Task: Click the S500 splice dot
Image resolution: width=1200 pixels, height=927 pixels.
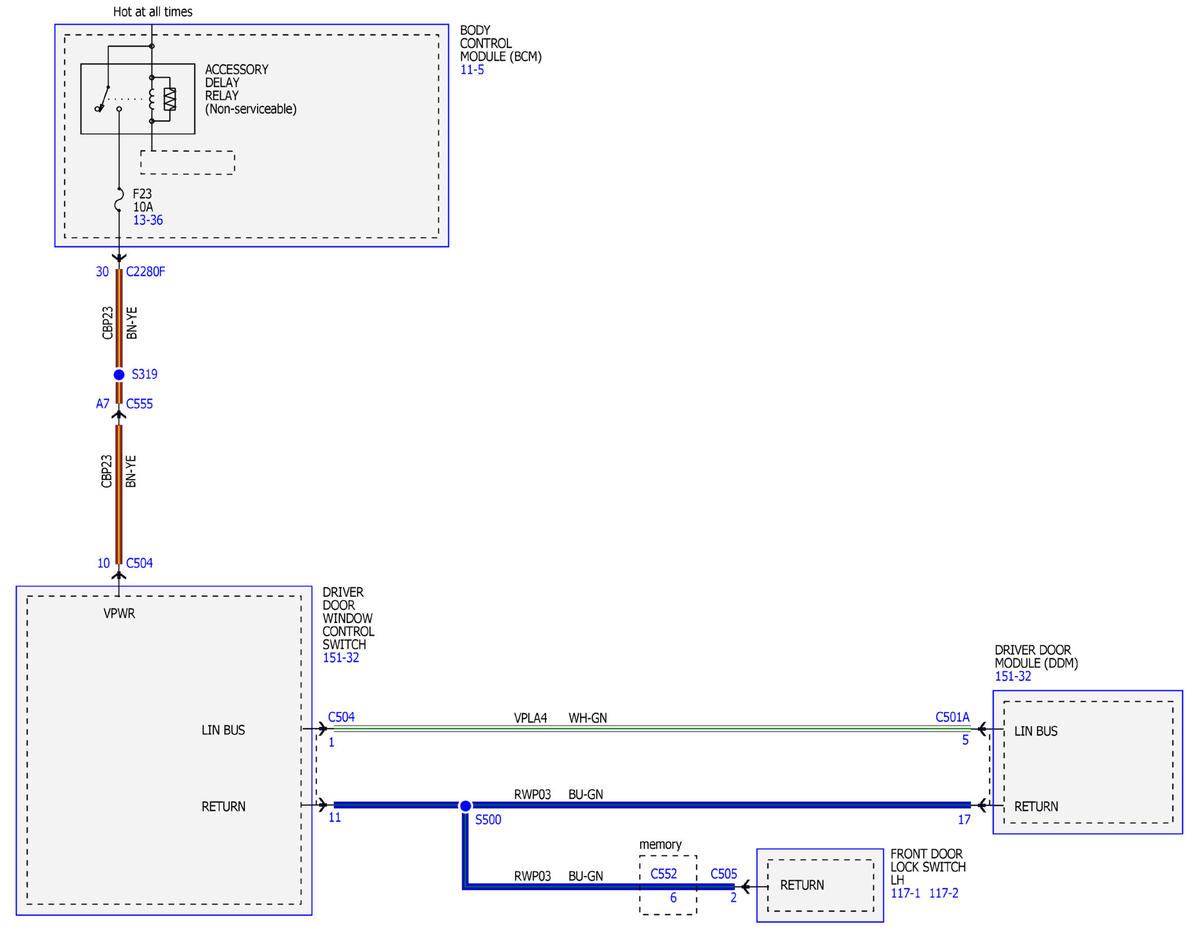Action: [465, 805]
